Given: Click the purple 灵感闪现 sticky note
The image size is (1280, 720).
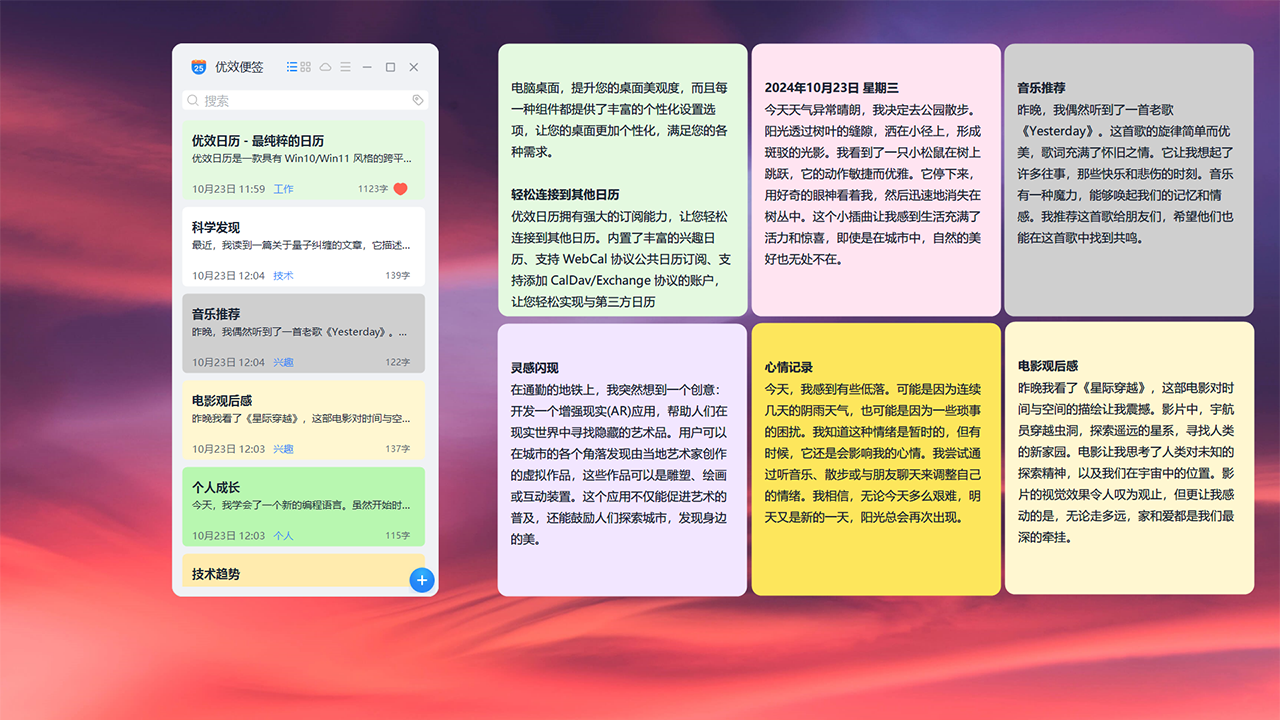Looking at the screenshot, I should tap(621, 458).
